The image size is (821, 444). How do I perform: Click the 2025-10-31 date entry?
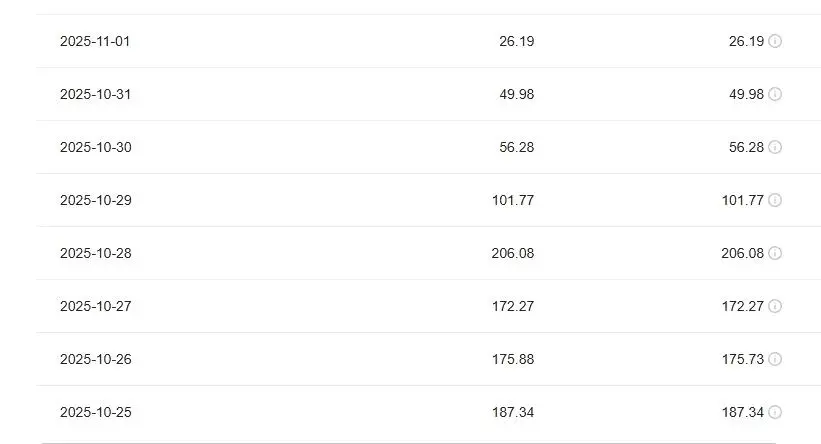coord(95,94)
